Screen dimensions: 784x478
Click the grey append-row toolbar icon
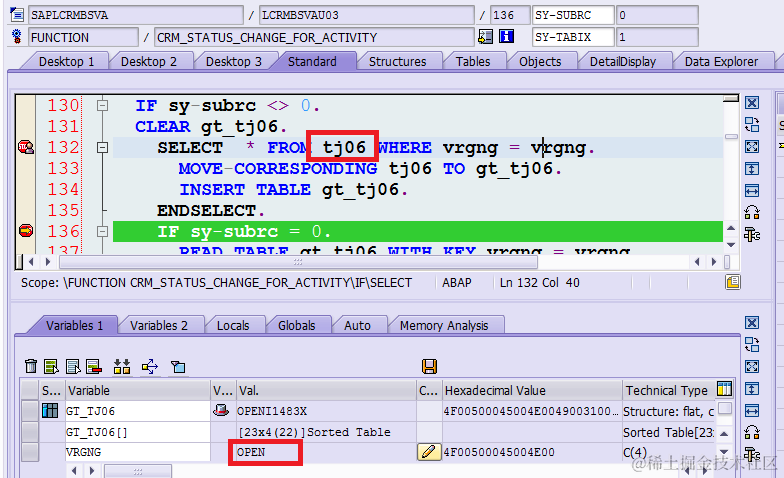[x=73, y=366]
